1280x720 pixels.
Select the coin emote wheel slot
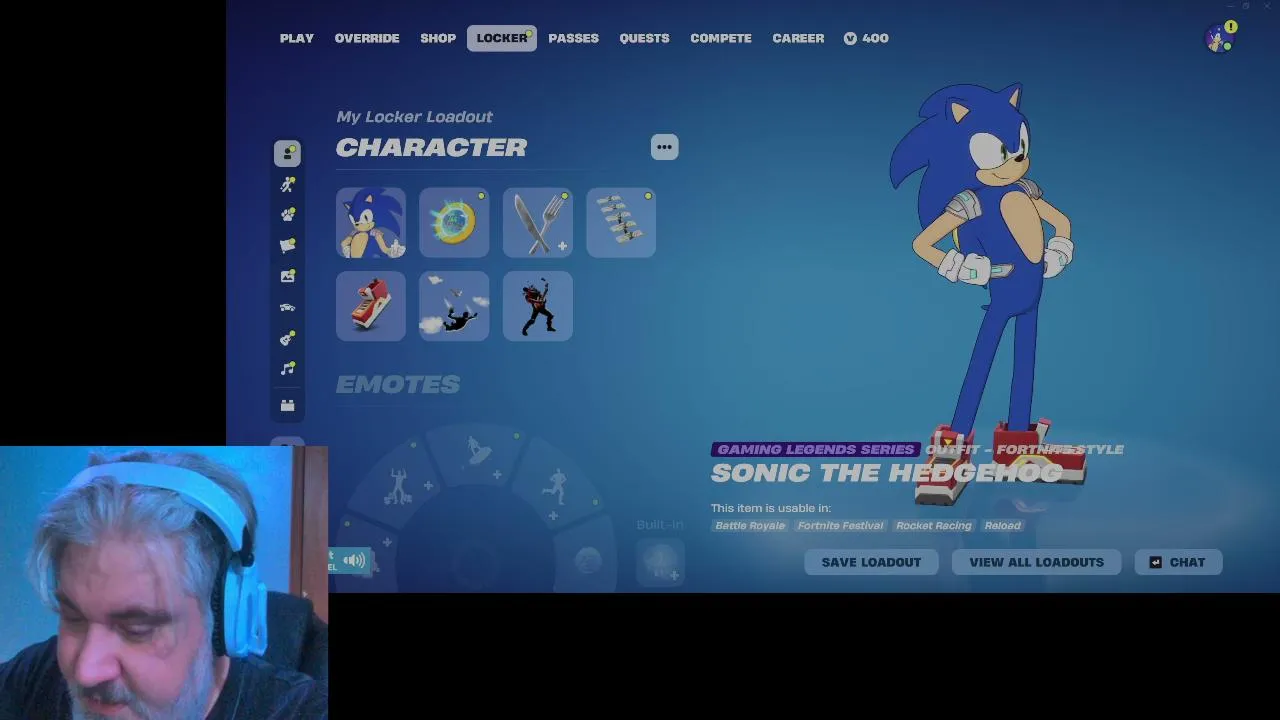[588, 561]
